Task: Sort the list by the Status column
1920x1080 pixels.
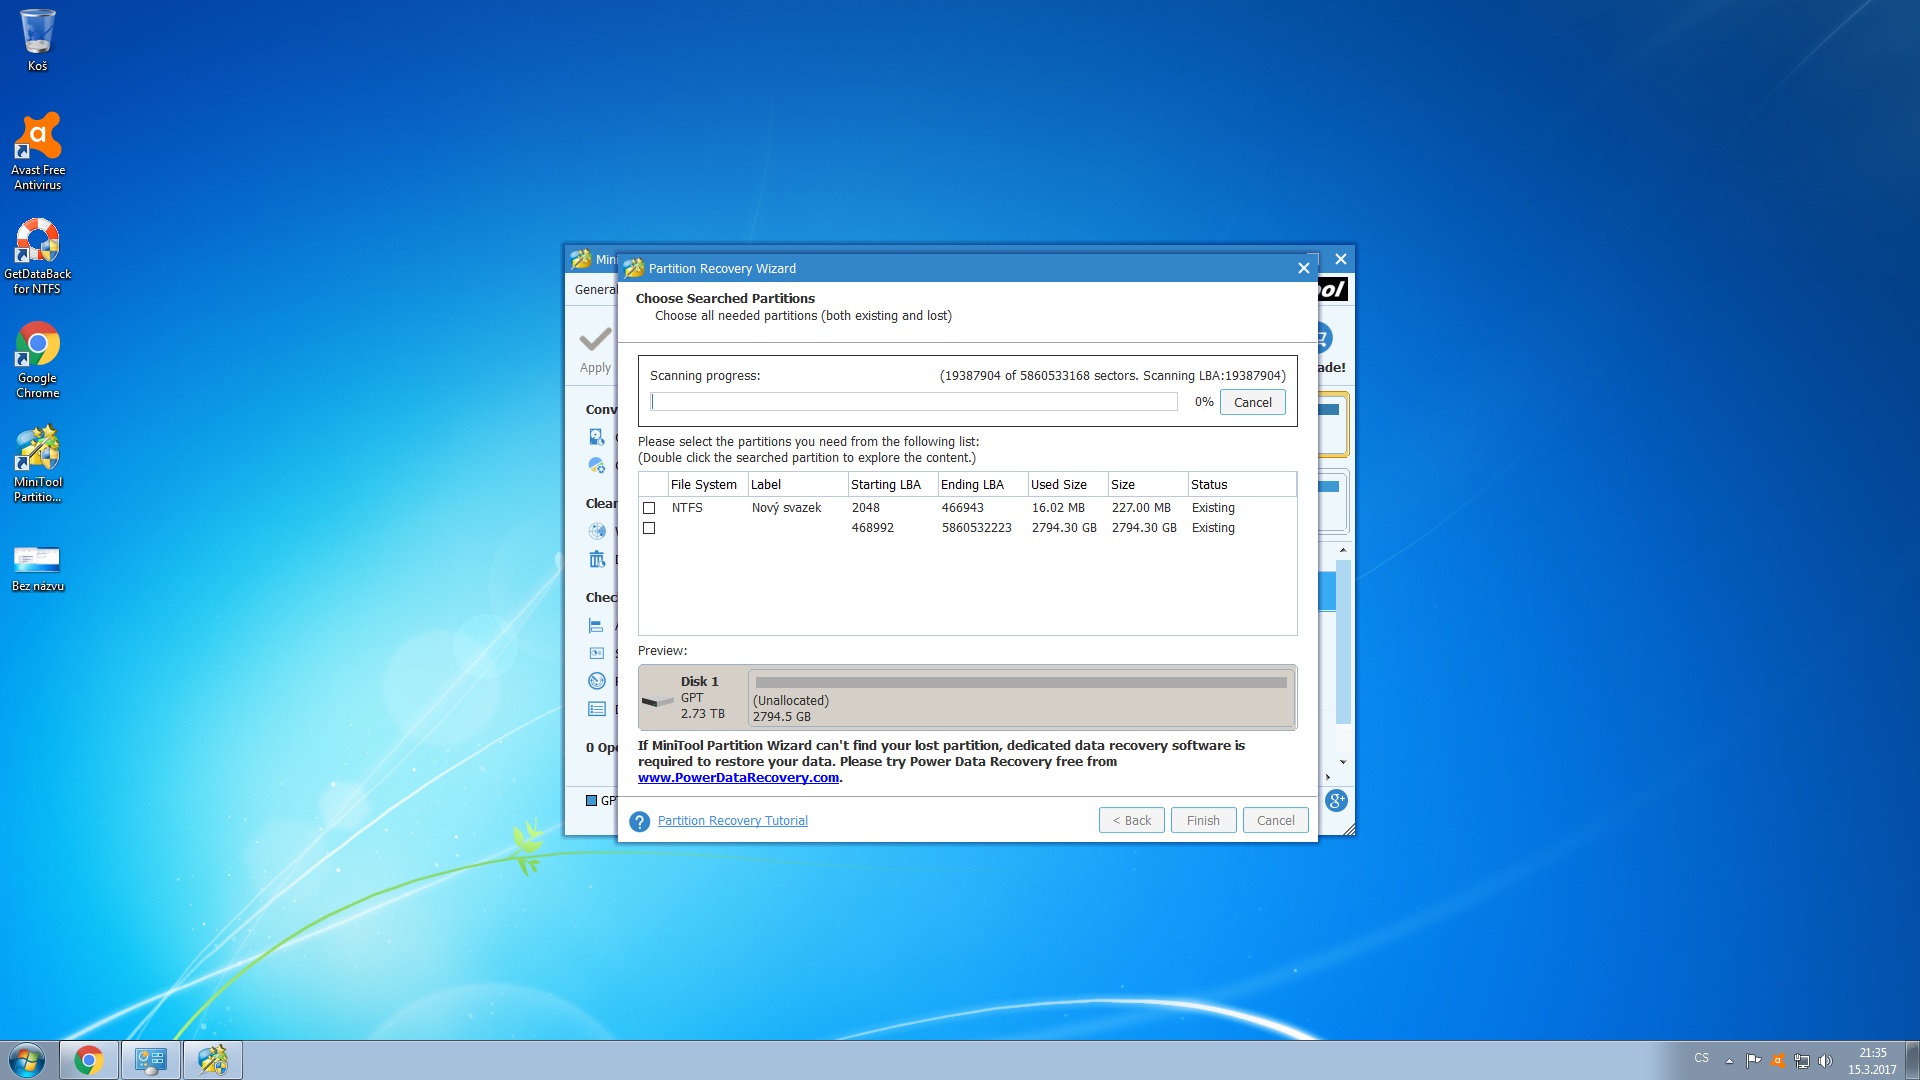Action: click(1209, 485)
